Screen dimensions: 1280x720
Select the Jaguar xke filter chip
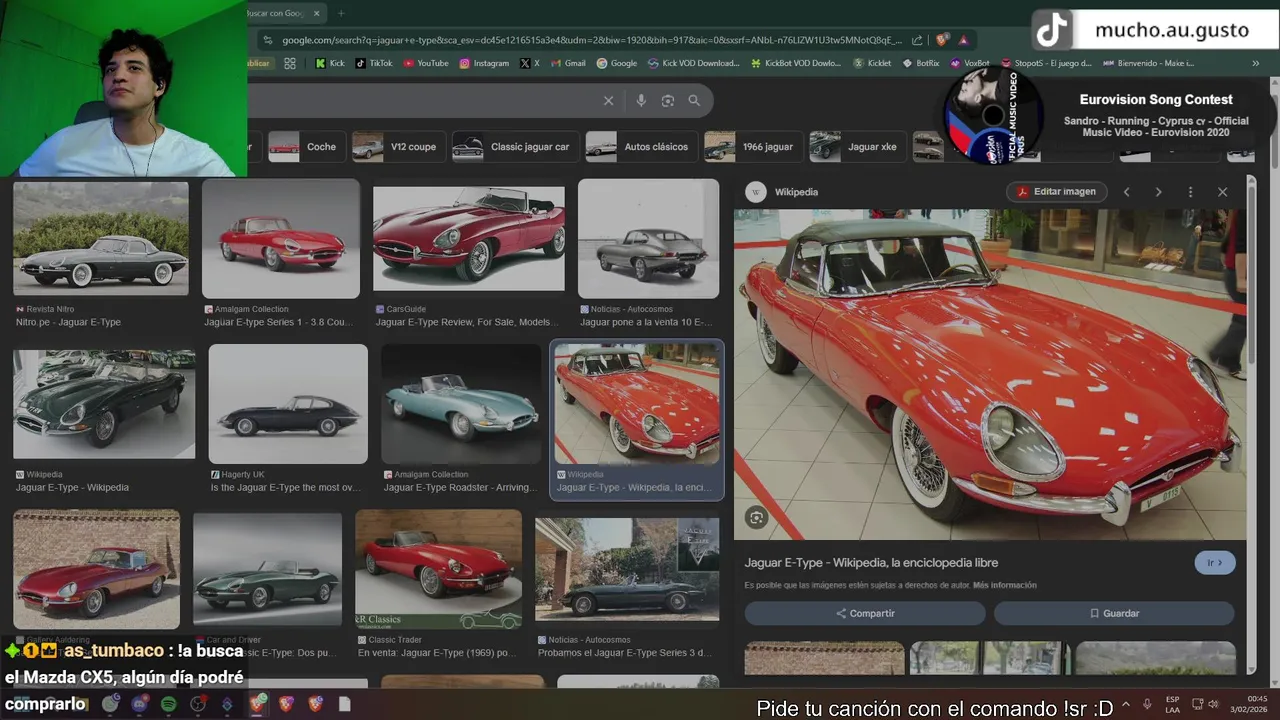coord(856,146)
